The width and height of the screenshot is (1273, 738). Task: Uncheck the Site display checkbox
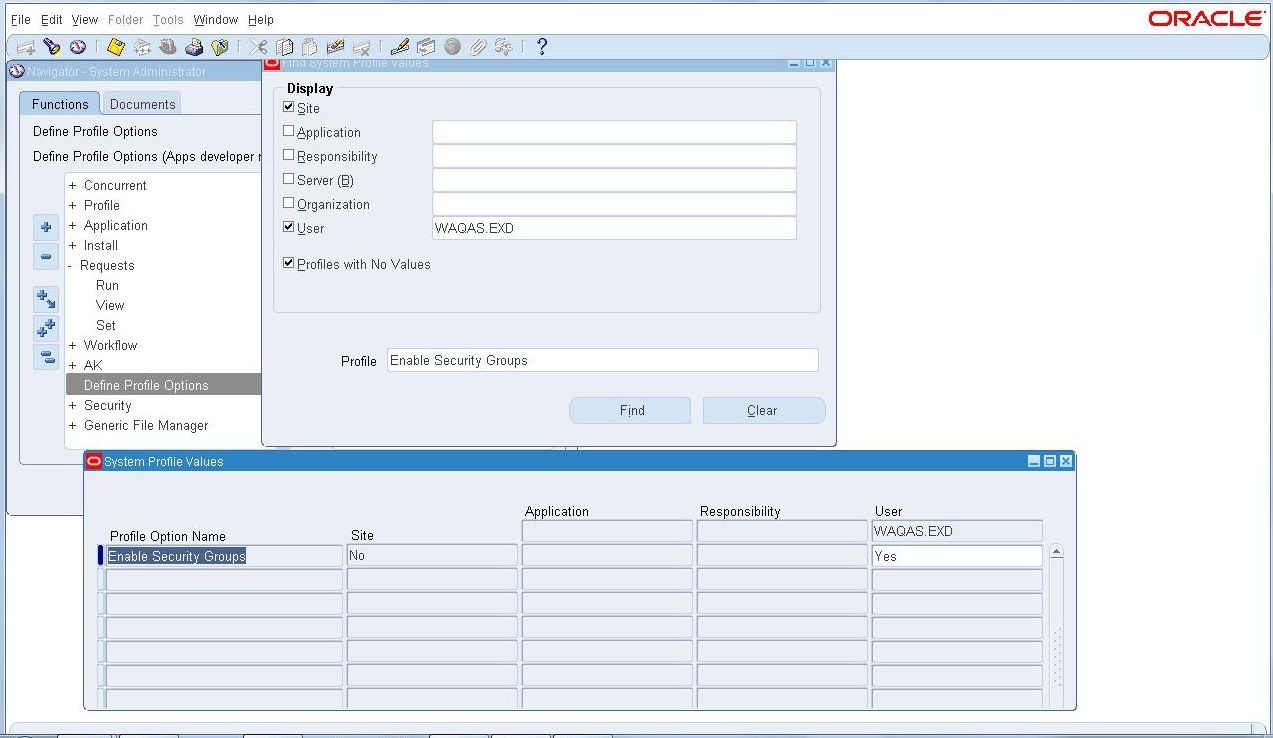288,108
